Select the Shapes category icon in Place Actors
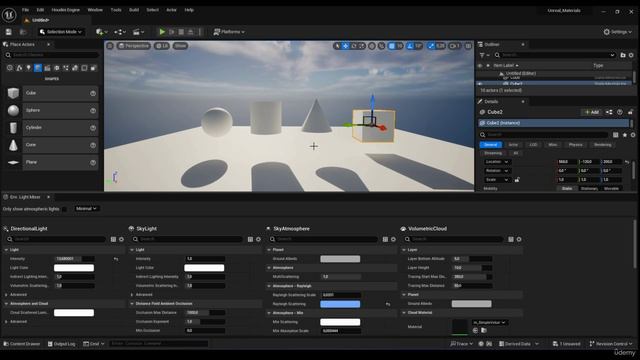 click(38, 68)
